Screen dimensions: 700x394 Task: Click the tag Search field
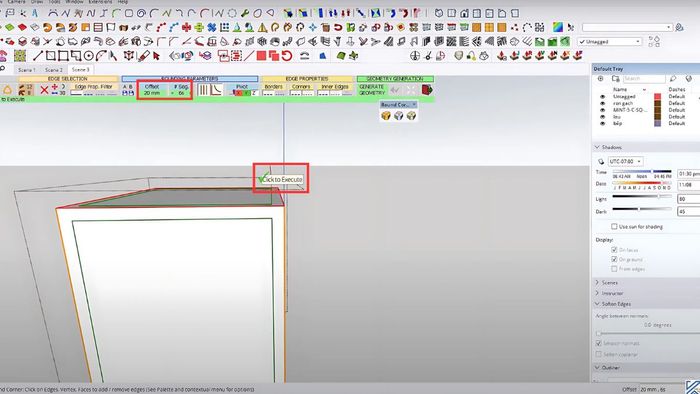(x=644, y=79)
